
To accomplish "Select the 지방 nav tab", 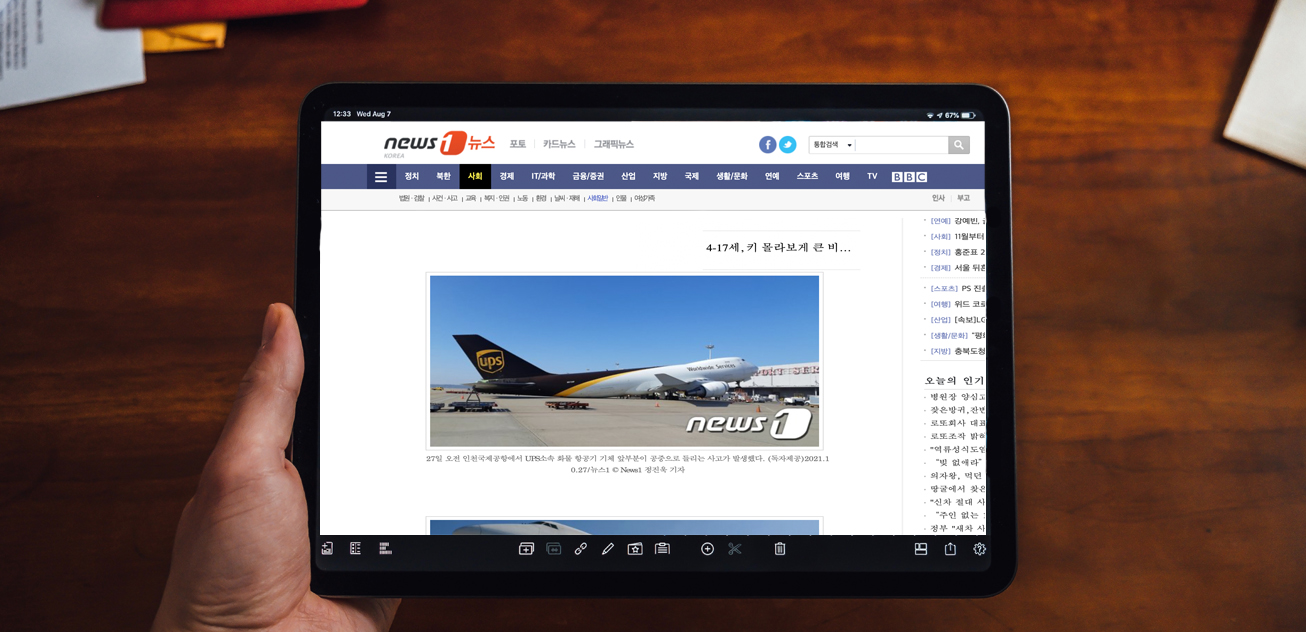I will tap(660, 177).
